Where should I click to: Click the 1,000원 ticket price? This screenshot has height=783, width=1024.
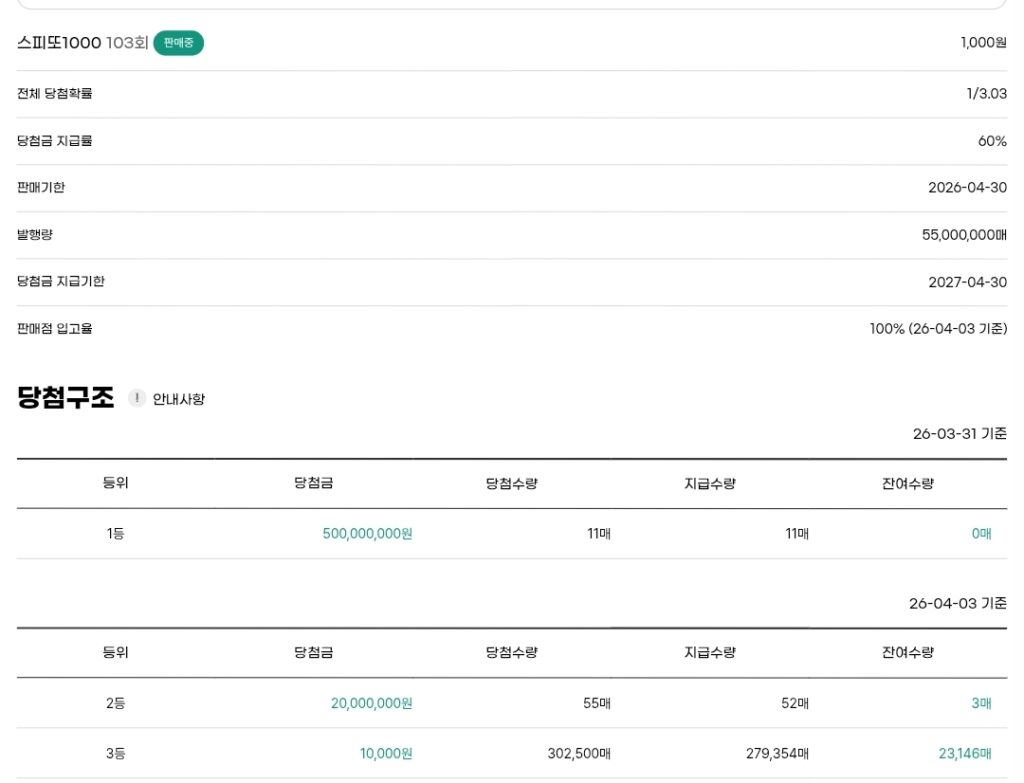pyautogui.click(x=983, y=43)
